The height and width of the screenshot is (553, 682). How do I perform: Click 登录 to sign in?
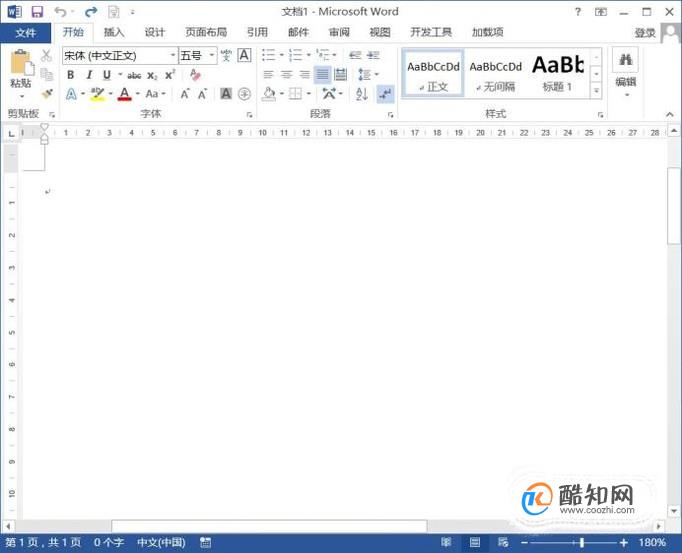tap(645, 33)
